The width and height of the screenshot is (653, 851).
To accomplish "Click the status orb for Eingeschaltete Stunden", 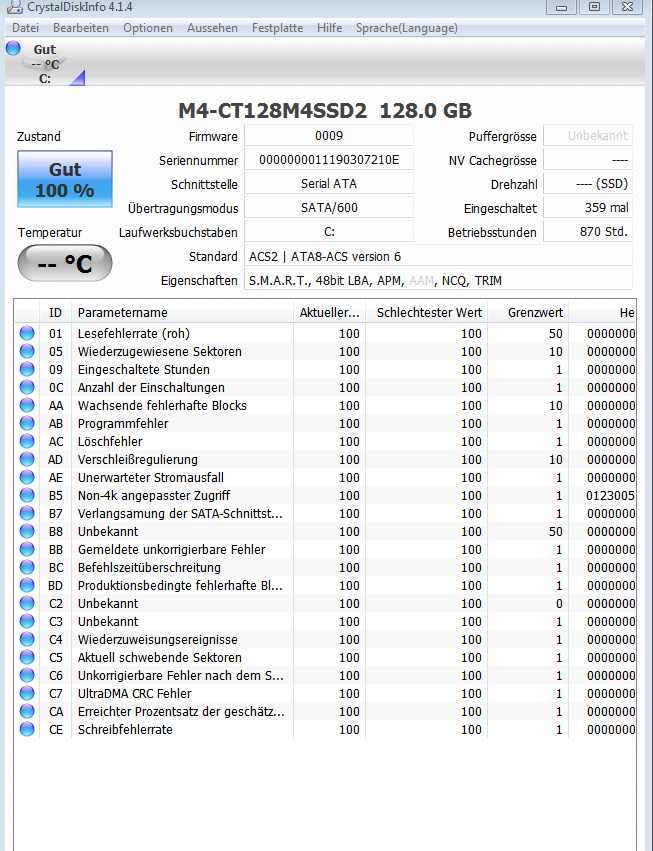I will click(x=27, y=369).
